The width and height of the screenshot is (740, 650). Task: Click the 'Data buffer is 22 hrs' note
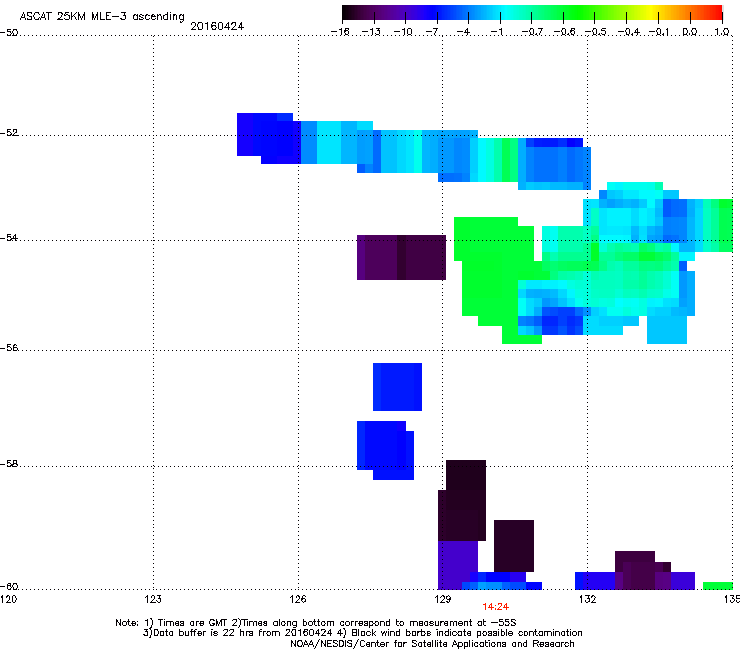[362, 633]
